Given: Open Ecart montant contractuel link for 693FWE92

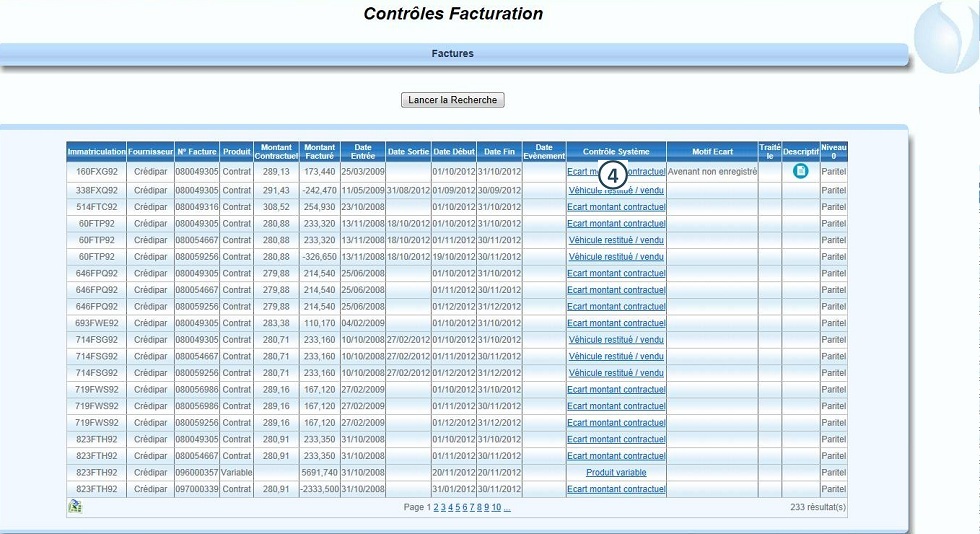Looking at the screenshot, I should tap(616, 323).
